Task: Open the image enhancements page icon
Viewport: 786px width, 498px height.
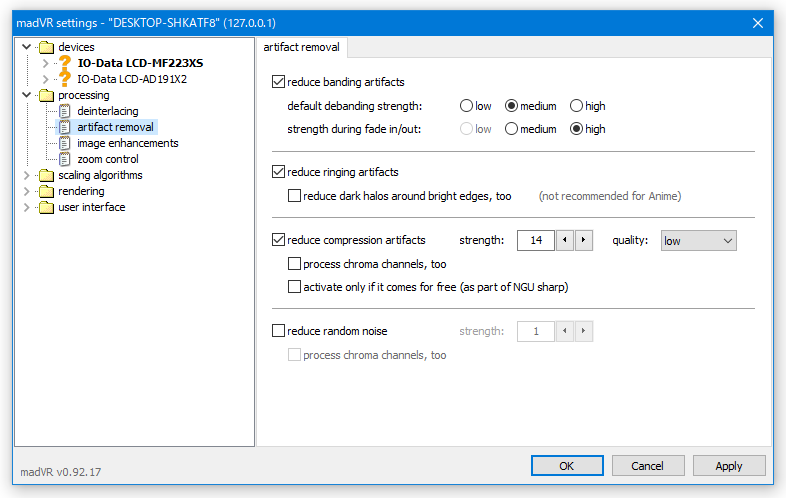Action: click(x=65, y=143)
